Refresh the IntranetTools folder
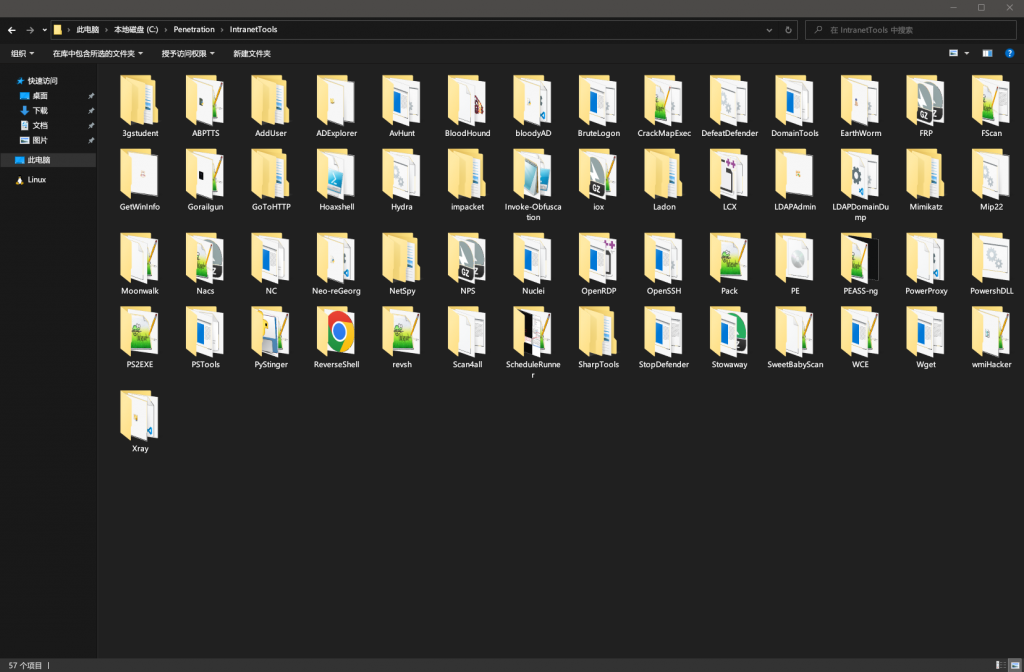1024x672 pixels. (788, 30)
